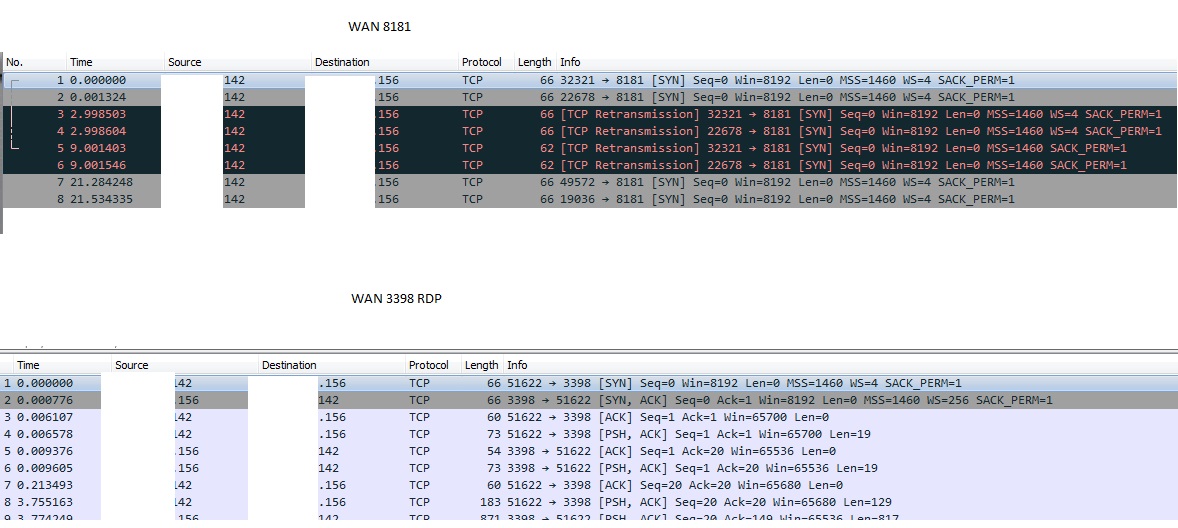Screen dimensions: 1178x528
Task: Select RDP PSH, ACK packet at 0.006578
Action: (589, 434)
